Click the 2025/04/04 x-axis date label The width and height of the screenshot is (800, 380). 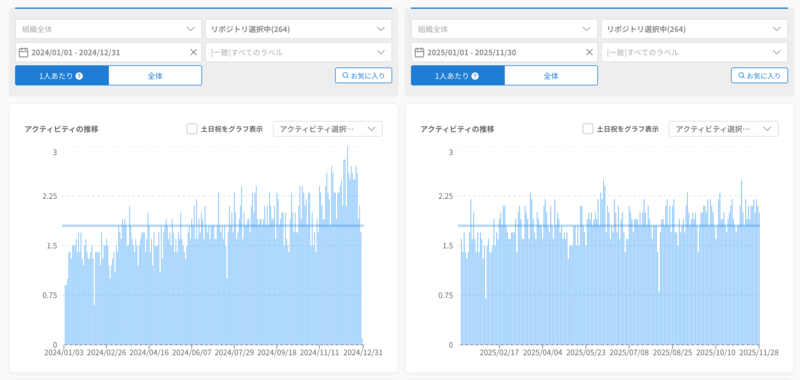(543, 352)
